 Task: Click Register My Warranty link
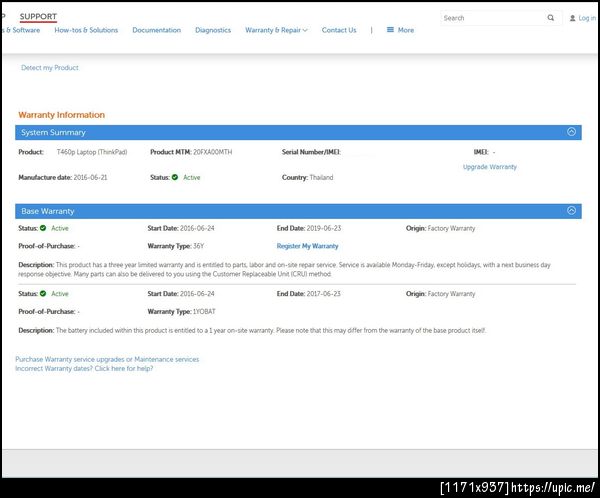click(x=308, y=246)
